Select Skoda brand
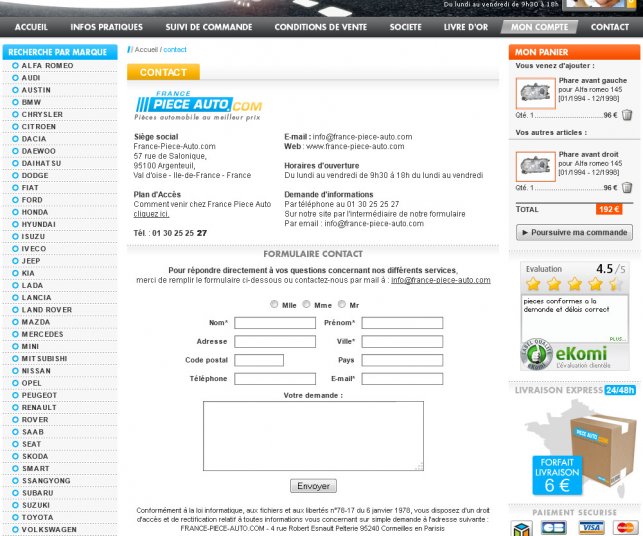Image resolution: width=643 pixels, height=536 pixels. pos(35,456)
